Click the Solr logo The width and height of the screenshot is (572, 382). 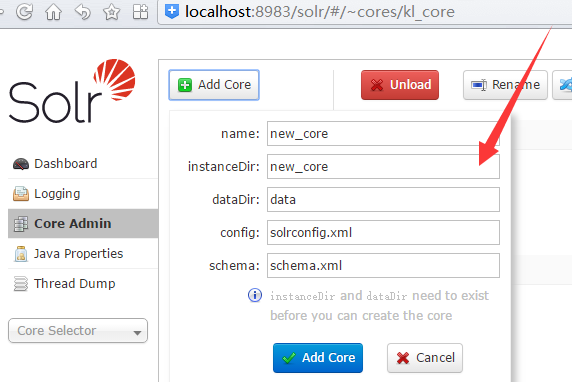coord(72,90)
